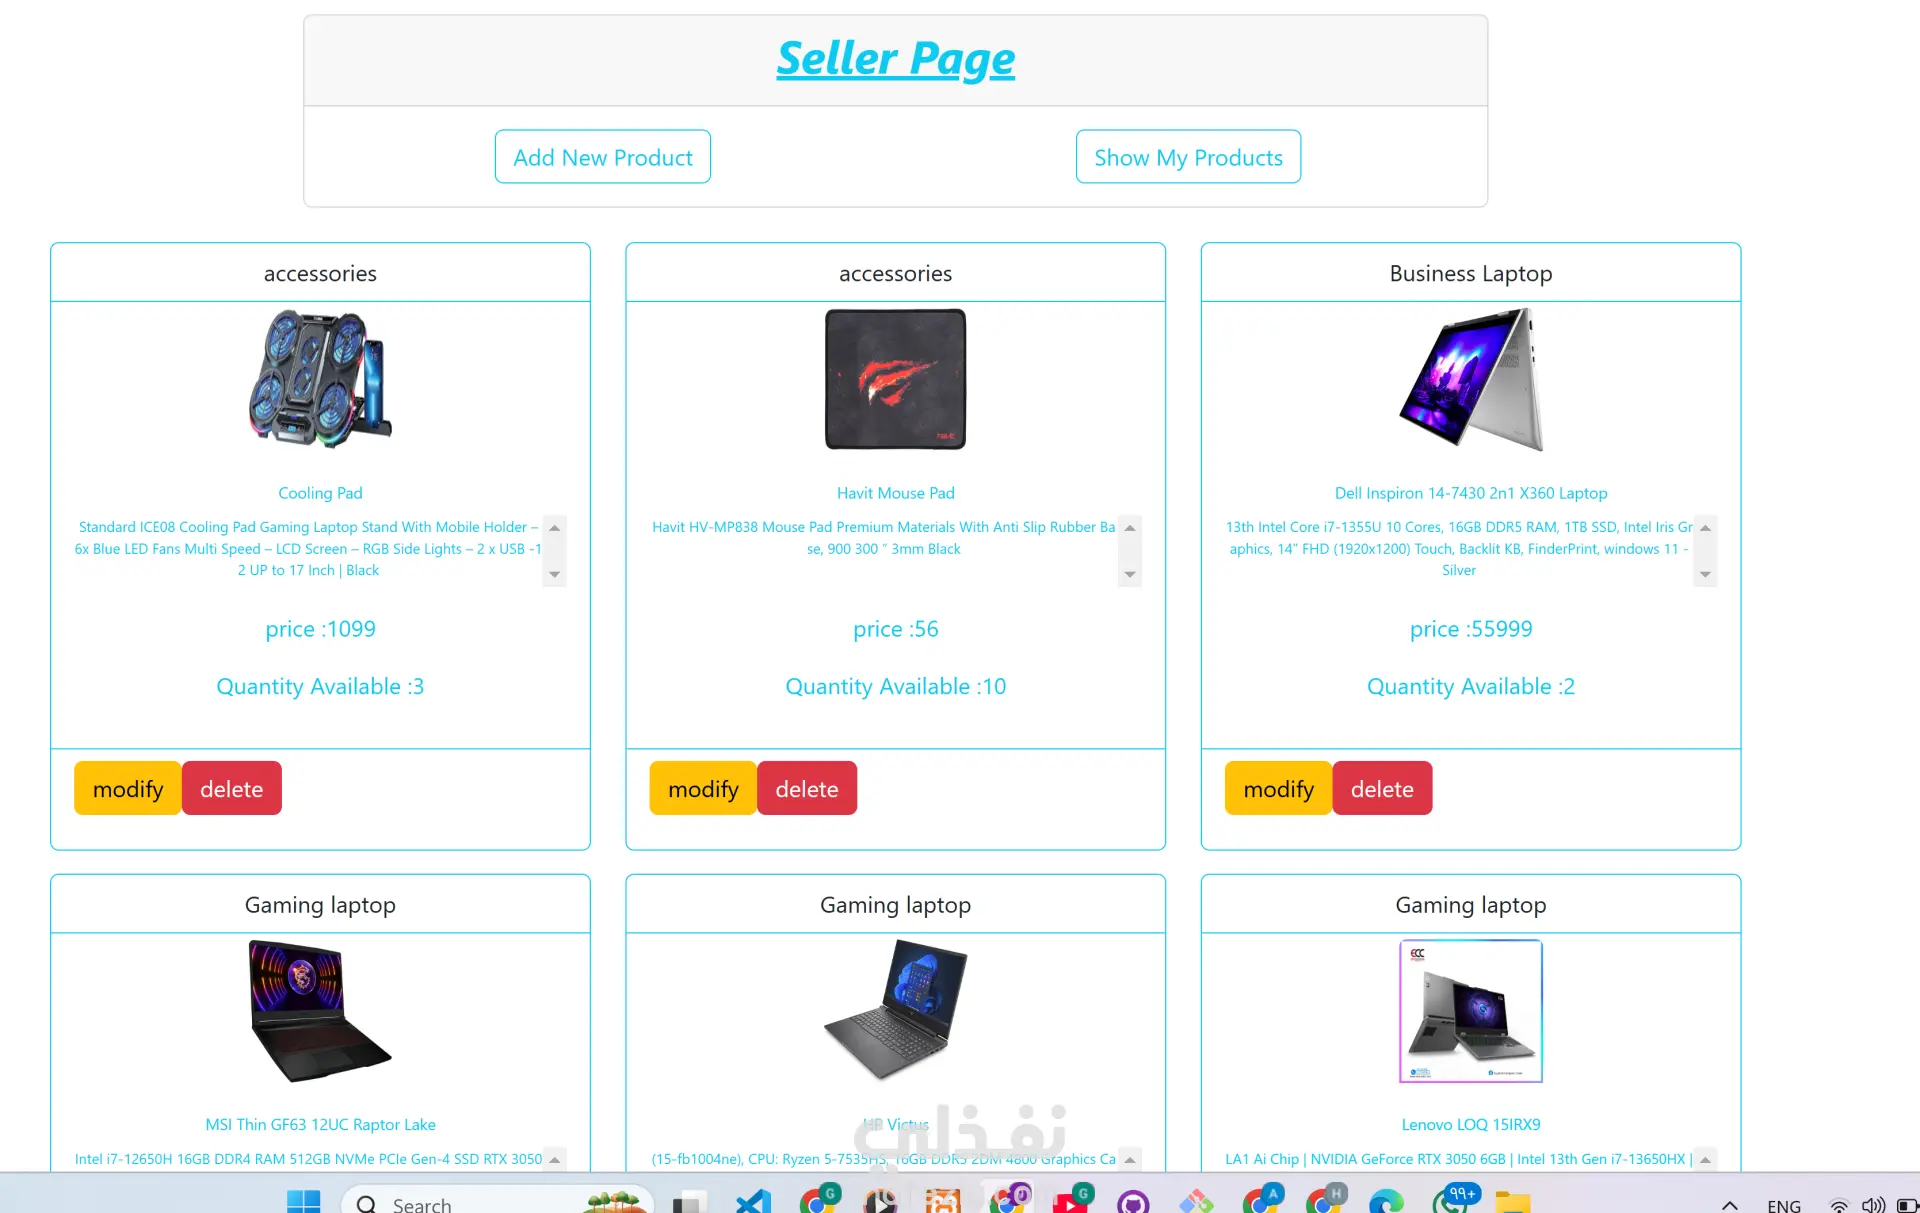1920x1213 pixels.
Task: Click the Wi-Fi network tray icon
Action: pyautogui.click(x=1838, y=1204)
